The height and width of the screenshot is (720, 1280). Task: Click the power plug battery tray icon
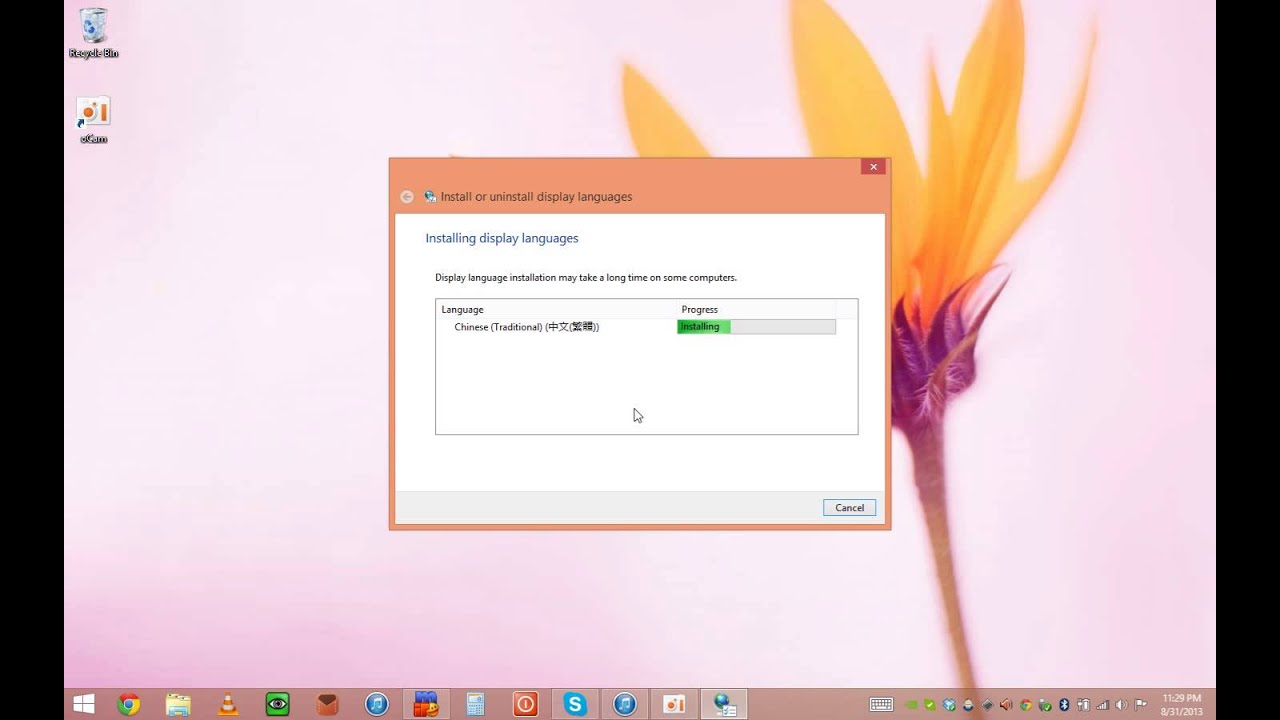[x=1083, y=704]
